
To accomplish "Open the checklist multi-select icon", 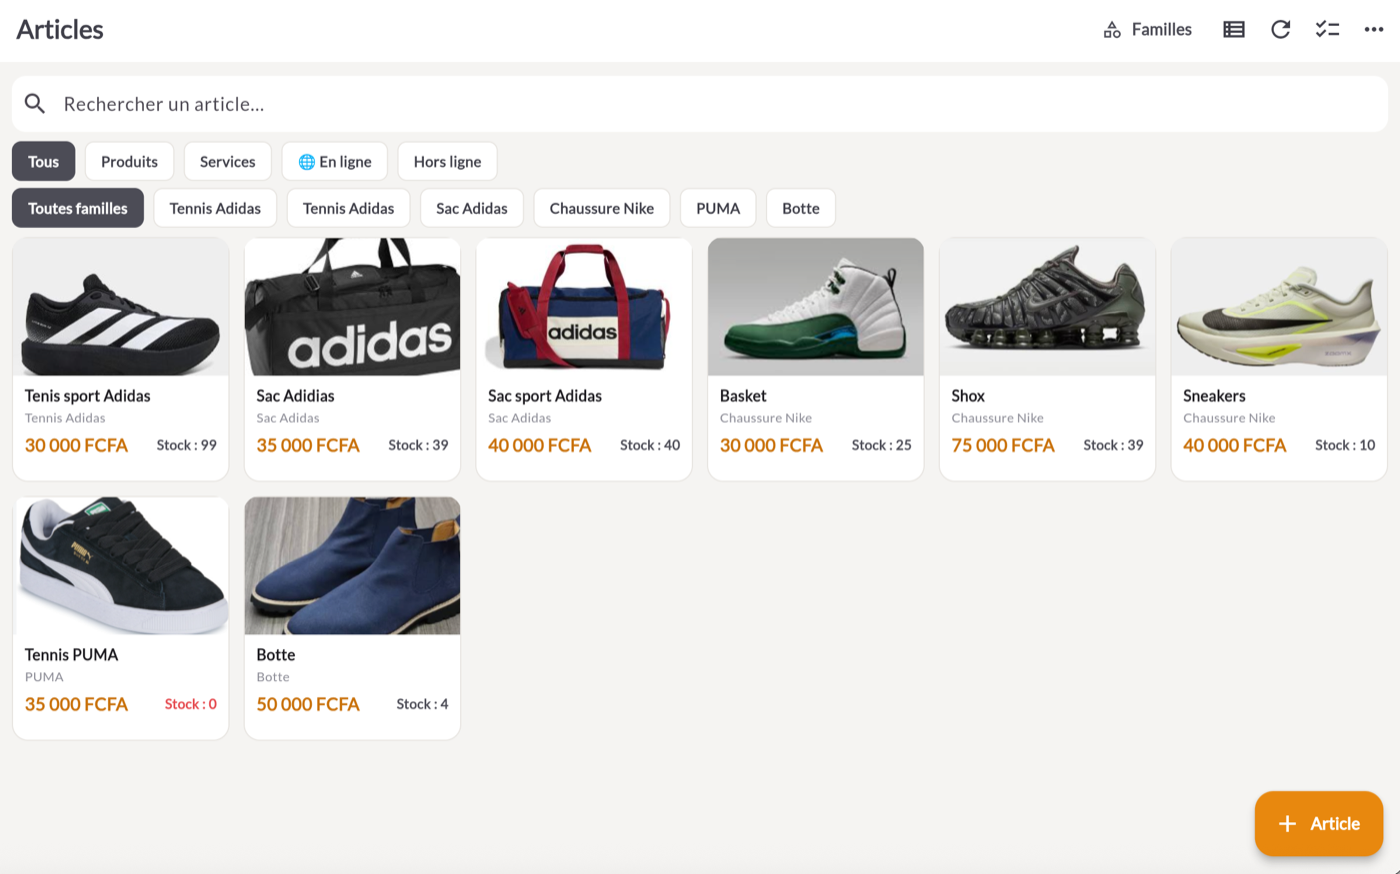I will click(x=1327, y=30).
